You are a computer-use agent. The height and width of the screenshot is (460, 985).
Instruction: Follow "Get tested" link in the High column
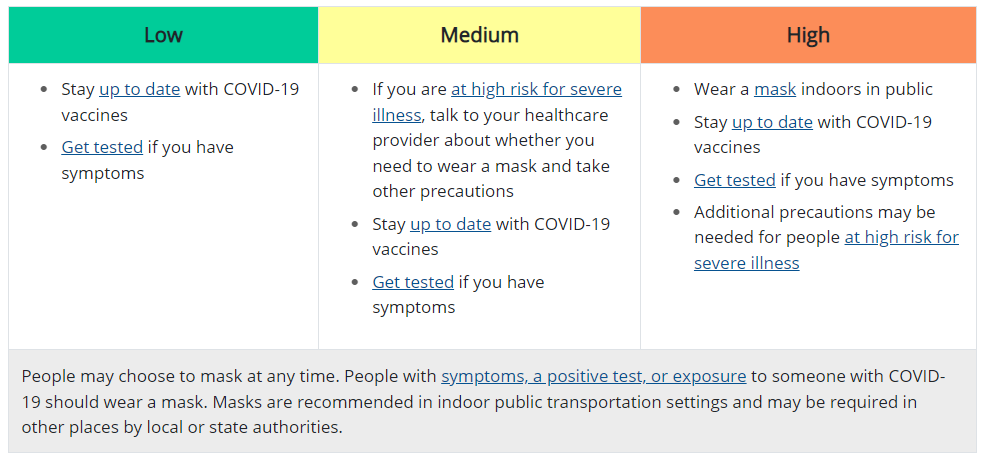click(735, 180)
